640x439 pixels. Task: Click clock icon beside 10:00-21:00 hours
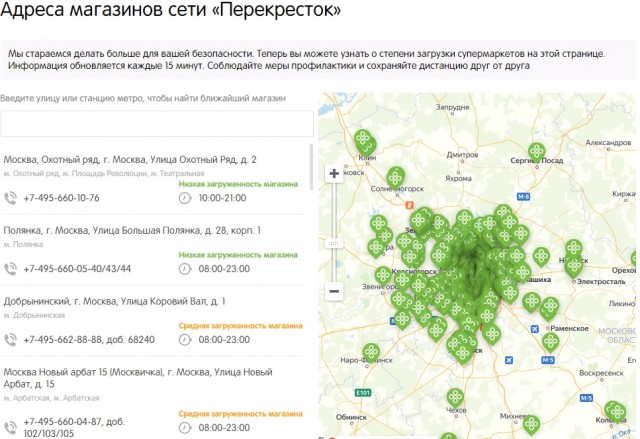185,198
